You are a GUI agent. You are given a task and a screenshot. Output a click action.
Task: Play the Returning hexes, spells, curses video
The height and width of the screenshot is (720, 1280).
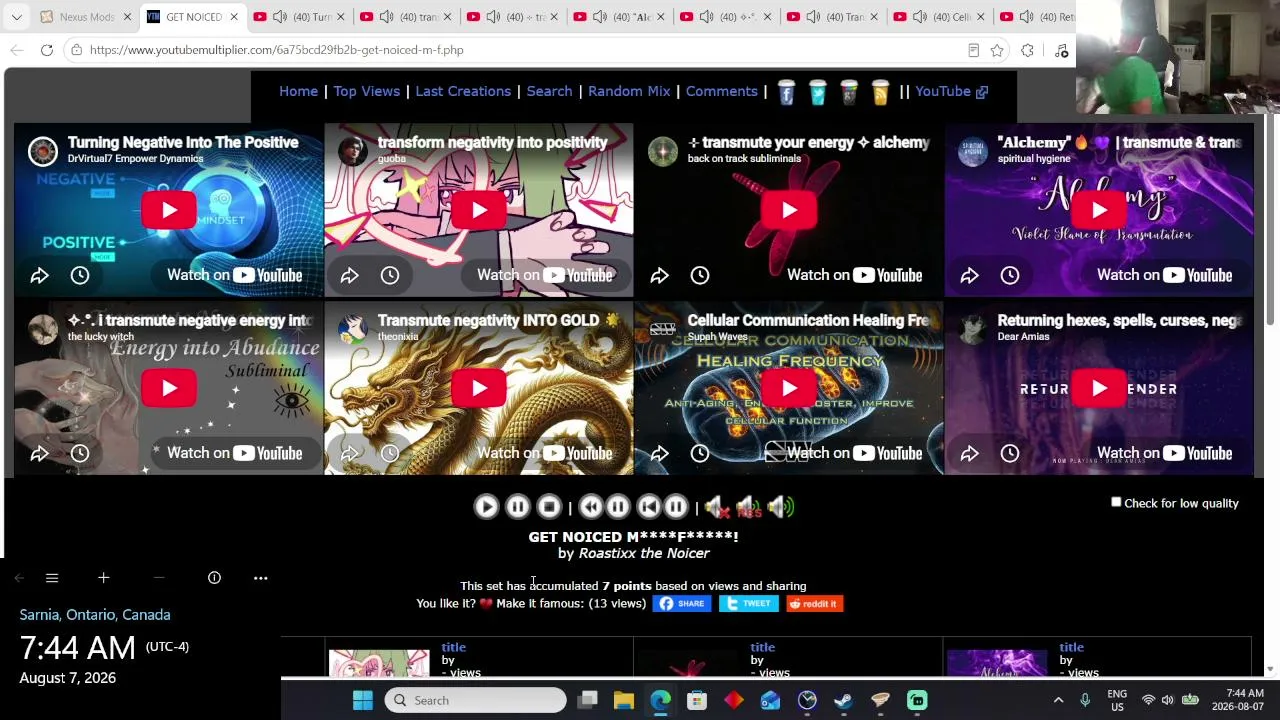[1099, 388]
